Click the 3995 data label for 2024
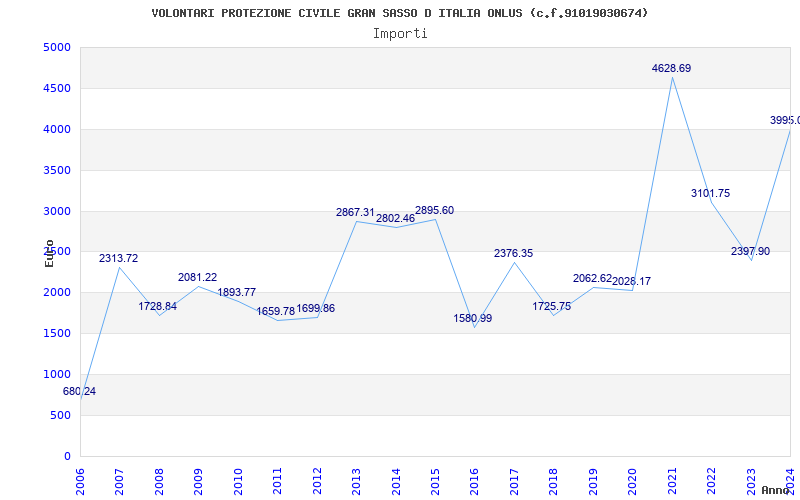The width and height of the screenshot is (800, 500). click(x=785, y=120)
